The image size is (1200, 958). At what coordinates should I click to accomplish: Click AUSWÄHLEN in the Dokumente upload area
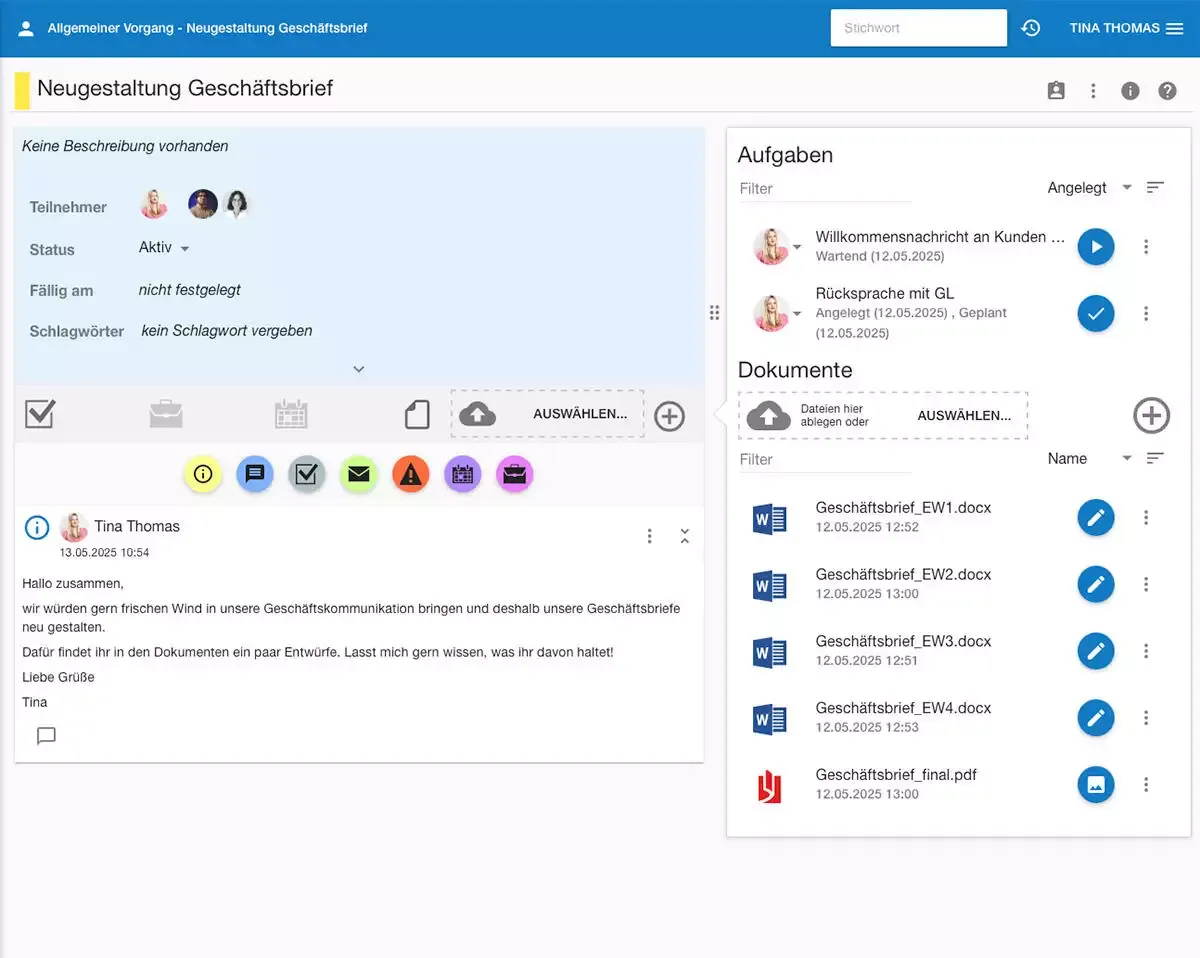pyautogui.click(x=964, y=416)
